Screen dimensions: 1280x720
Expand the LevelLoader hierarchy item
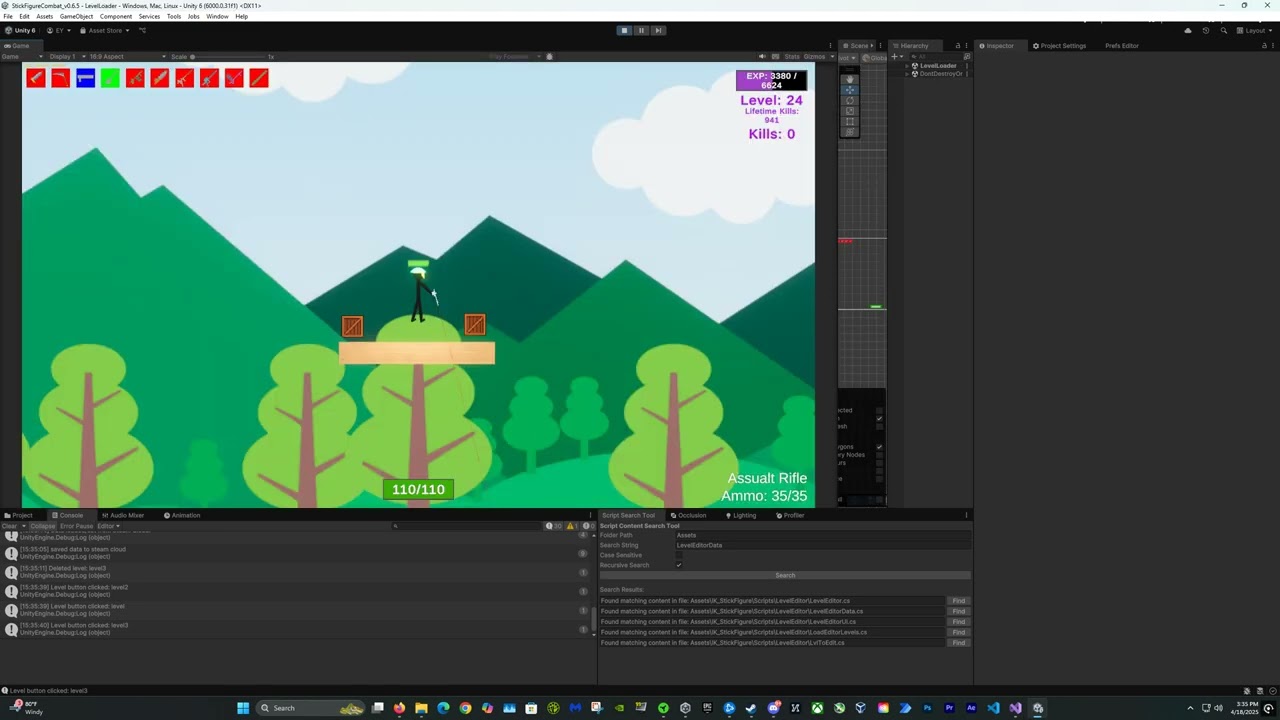(907, 66)
